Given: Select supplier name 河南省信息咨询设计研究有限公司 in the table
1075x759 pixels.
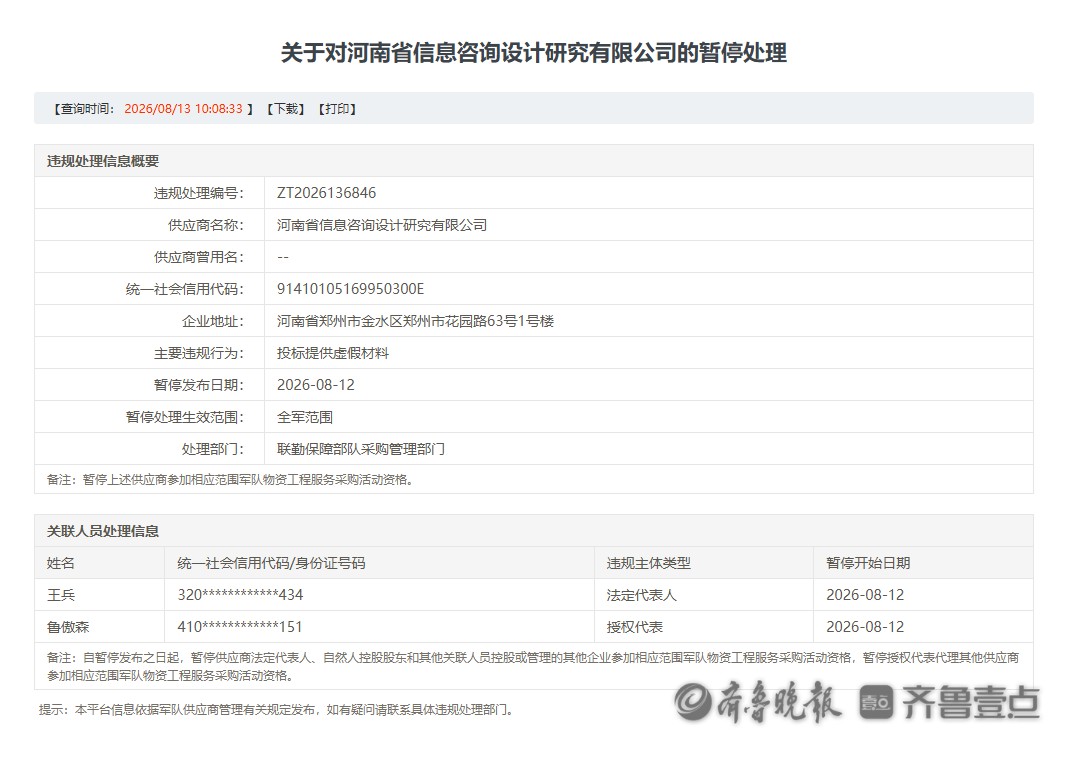Looking at the screenshot, I should click(382, 225).
